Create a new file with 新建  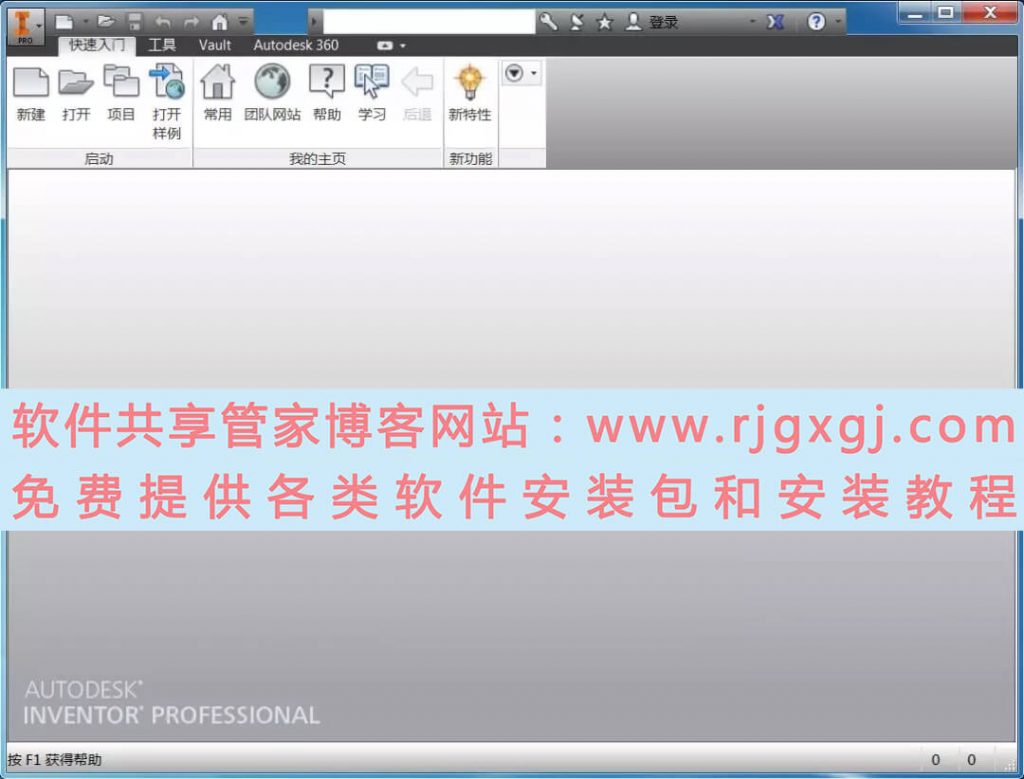pyautogui.click(x=31, y=93)
